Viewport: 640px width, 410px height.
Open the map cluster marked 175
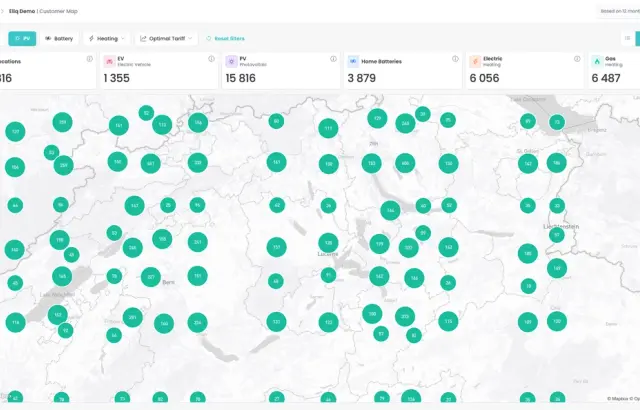[x=448, y=321]
